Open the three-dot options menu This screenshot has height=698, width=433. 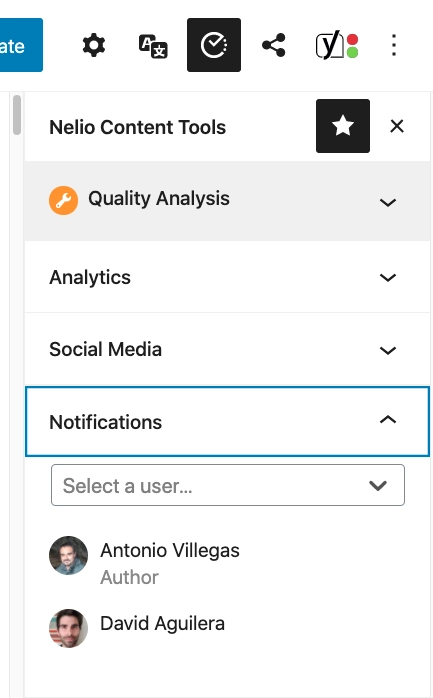394,45
